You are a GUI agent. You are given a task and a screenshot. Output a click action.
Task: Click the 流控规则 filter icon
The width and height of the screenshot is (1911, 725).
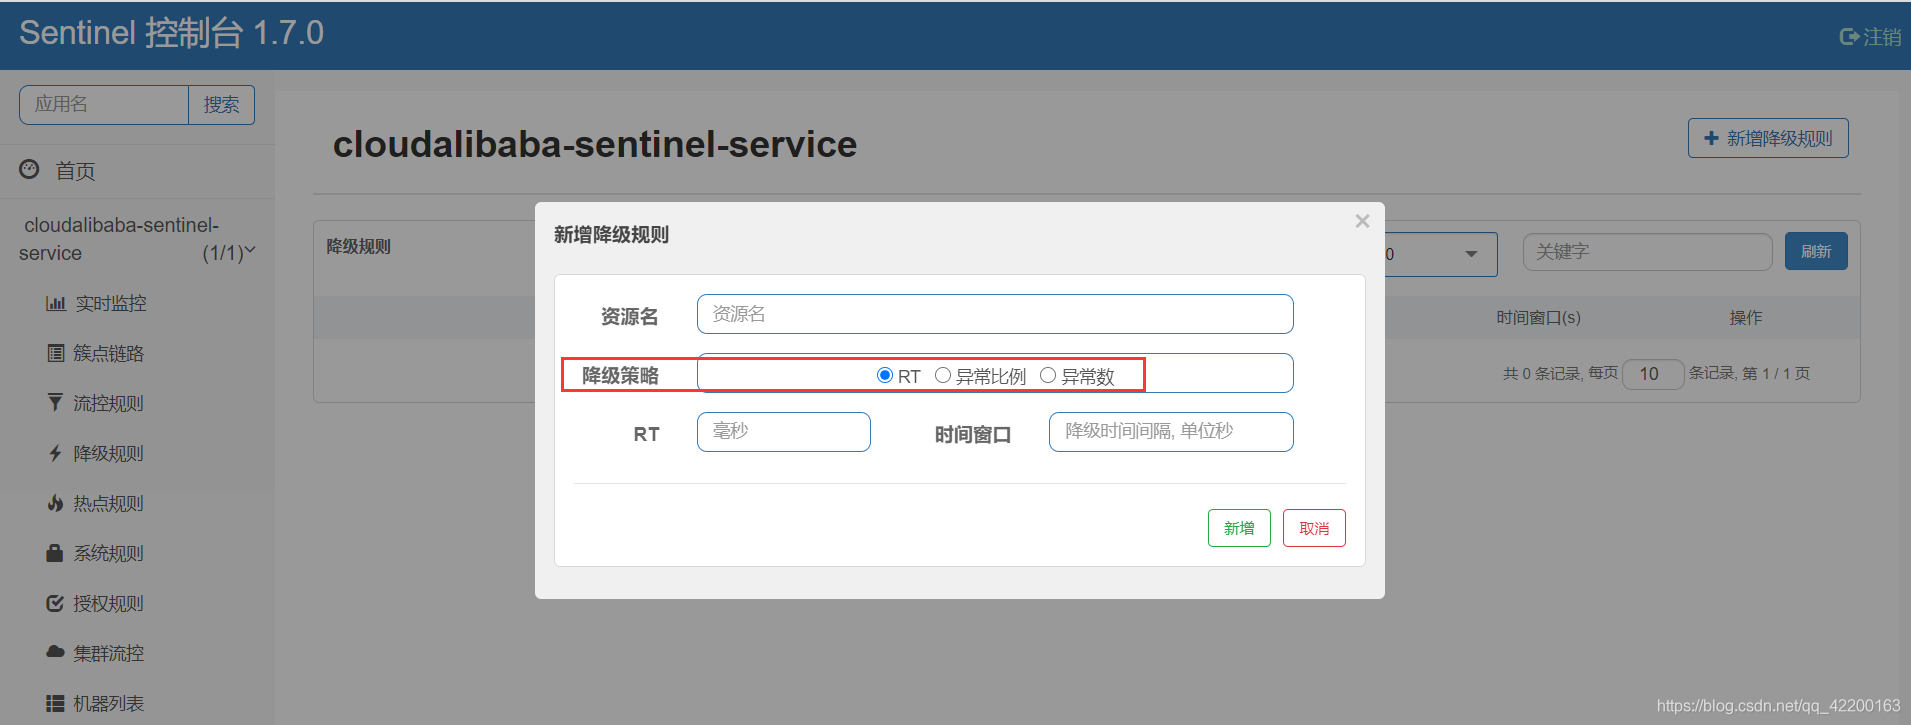tap(56, 403)
